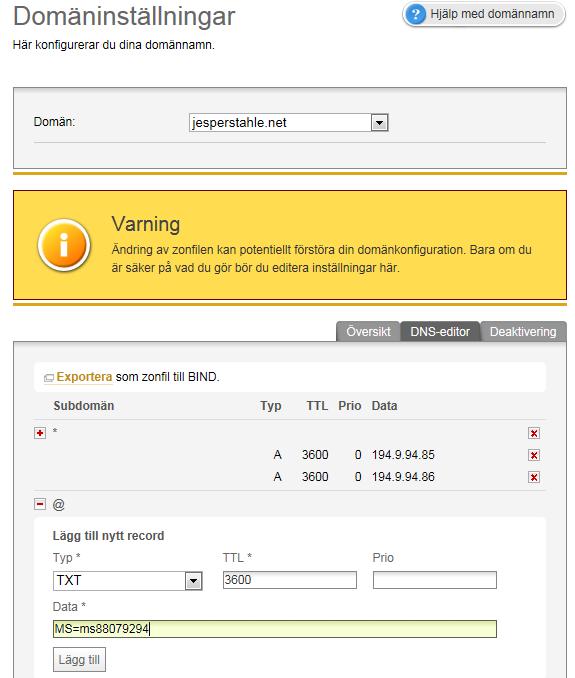Click the Data field with MS=ms88079294

point(275,629)
